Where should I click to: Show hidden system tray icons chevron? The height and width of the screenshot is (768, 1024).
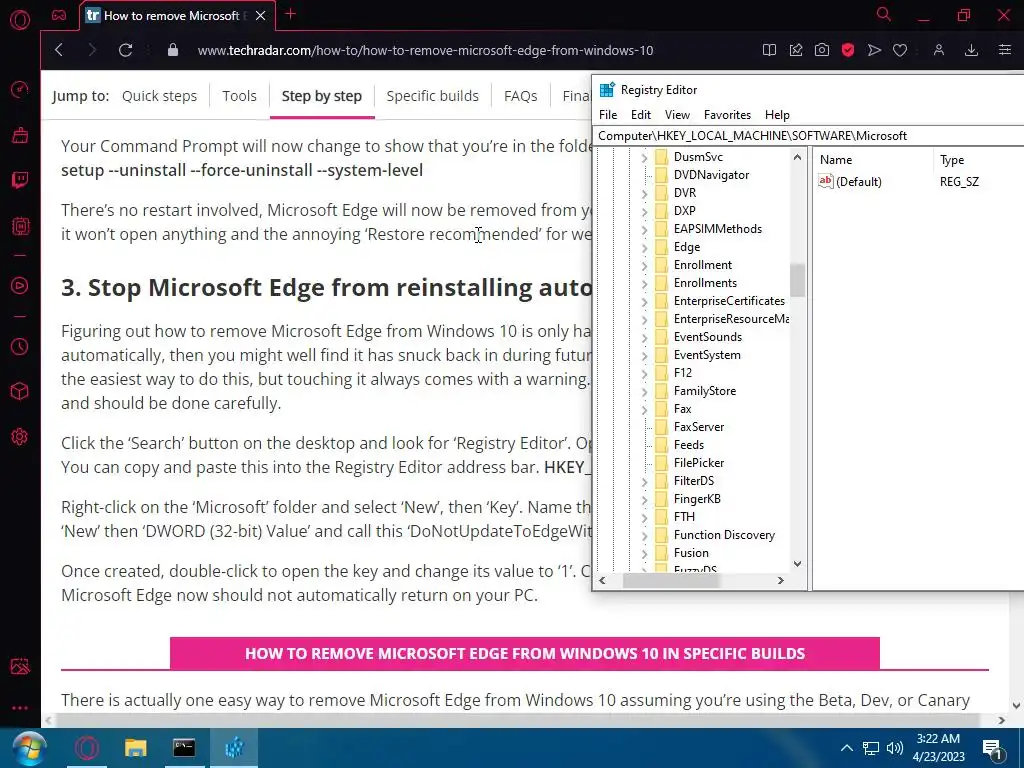point(846,748)
